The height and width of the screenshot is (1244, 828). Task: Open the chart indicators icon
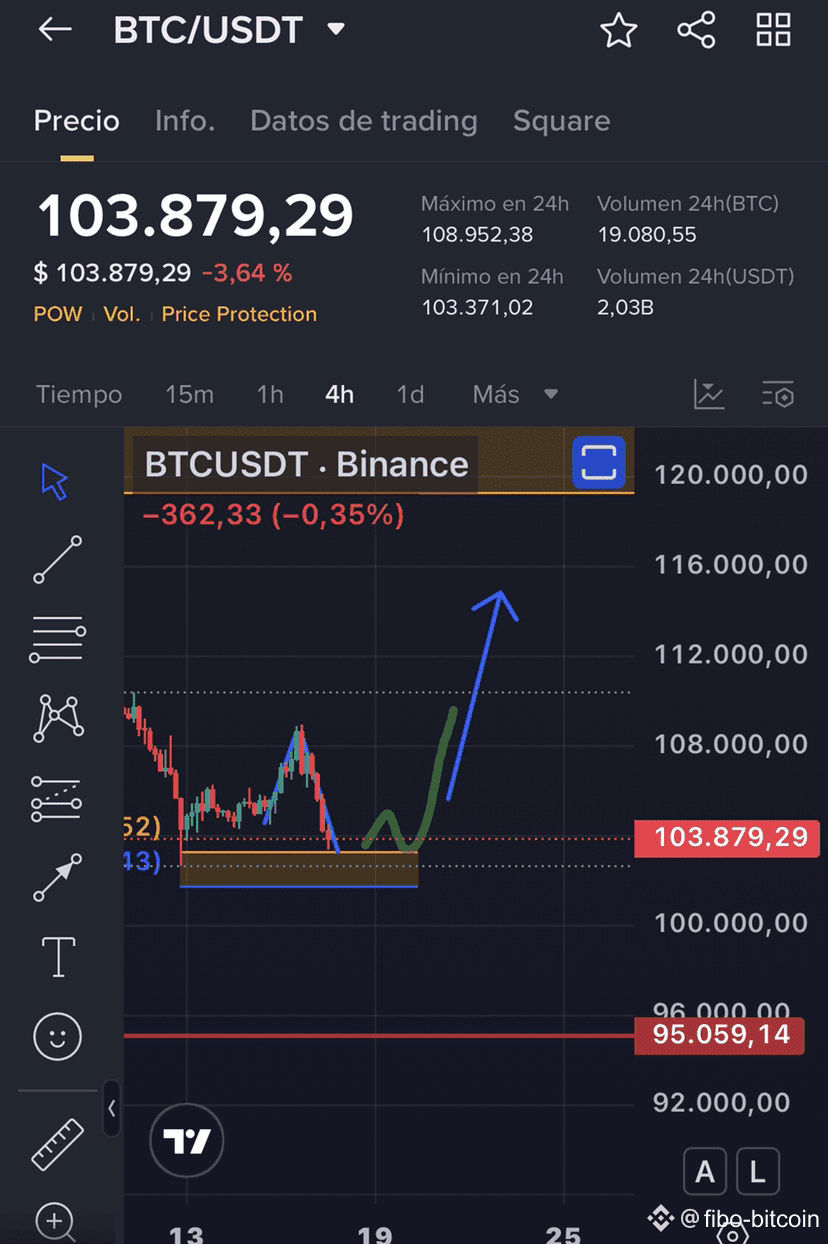tap(709, 394)
